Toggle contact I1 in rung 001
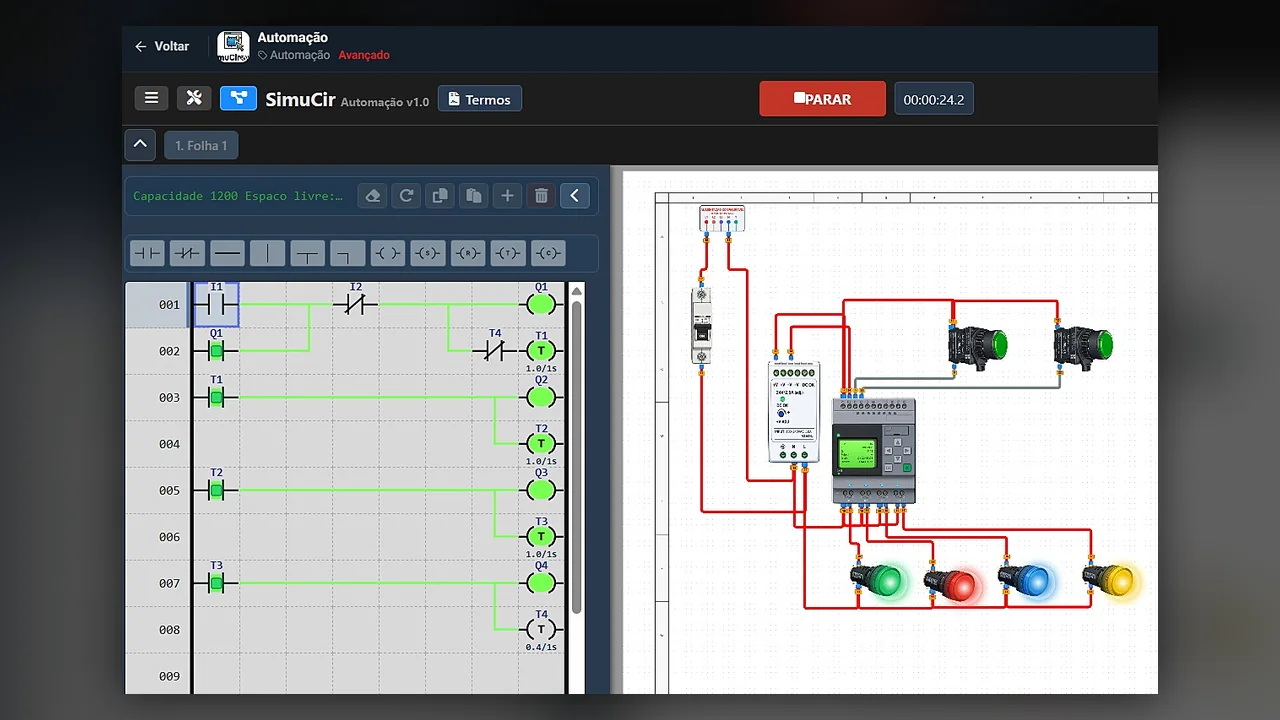The width and height of the screenshot is (1280, 720). [216, 304]
